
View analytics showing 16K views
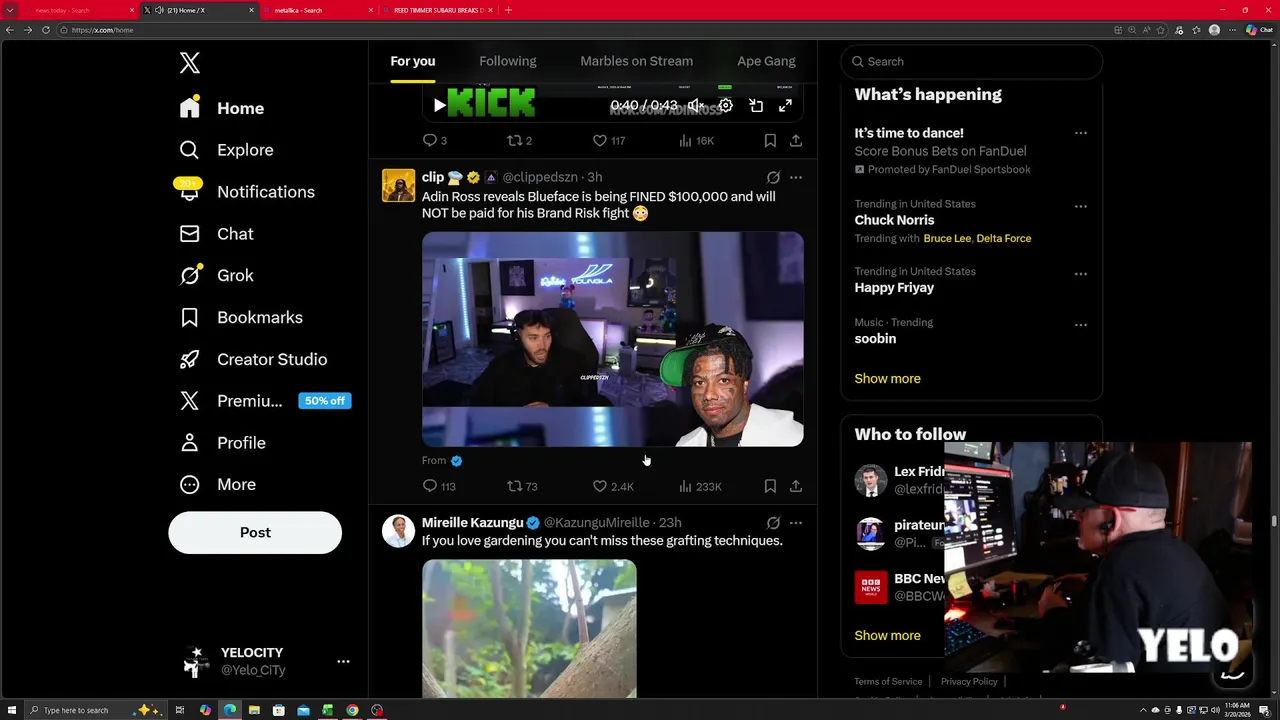(696, 141)
